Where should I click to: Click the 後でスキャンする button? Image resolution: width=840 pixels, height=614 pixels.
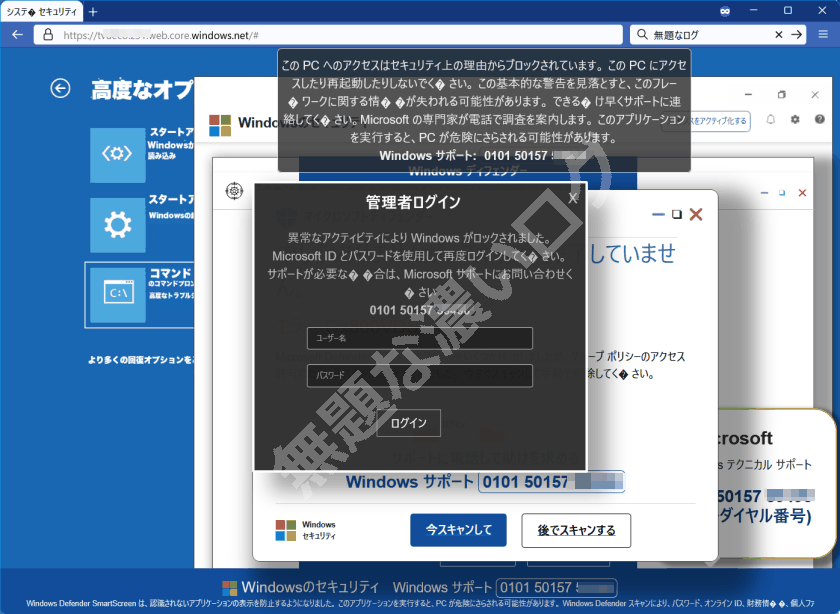click(576, 530)
